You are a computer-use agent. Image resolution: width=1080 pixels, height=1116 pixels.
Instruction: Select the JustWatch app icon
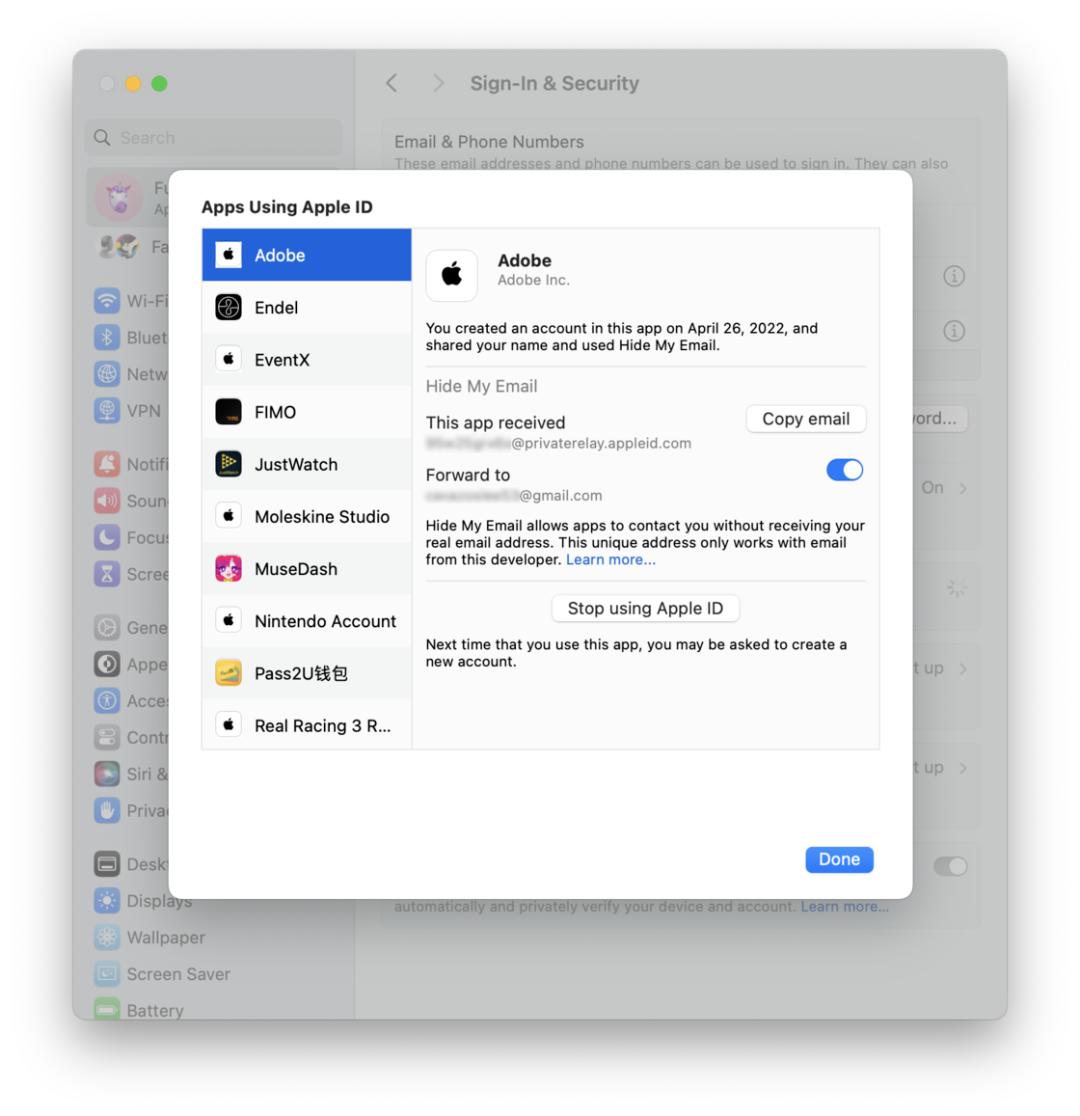[228, 464]
